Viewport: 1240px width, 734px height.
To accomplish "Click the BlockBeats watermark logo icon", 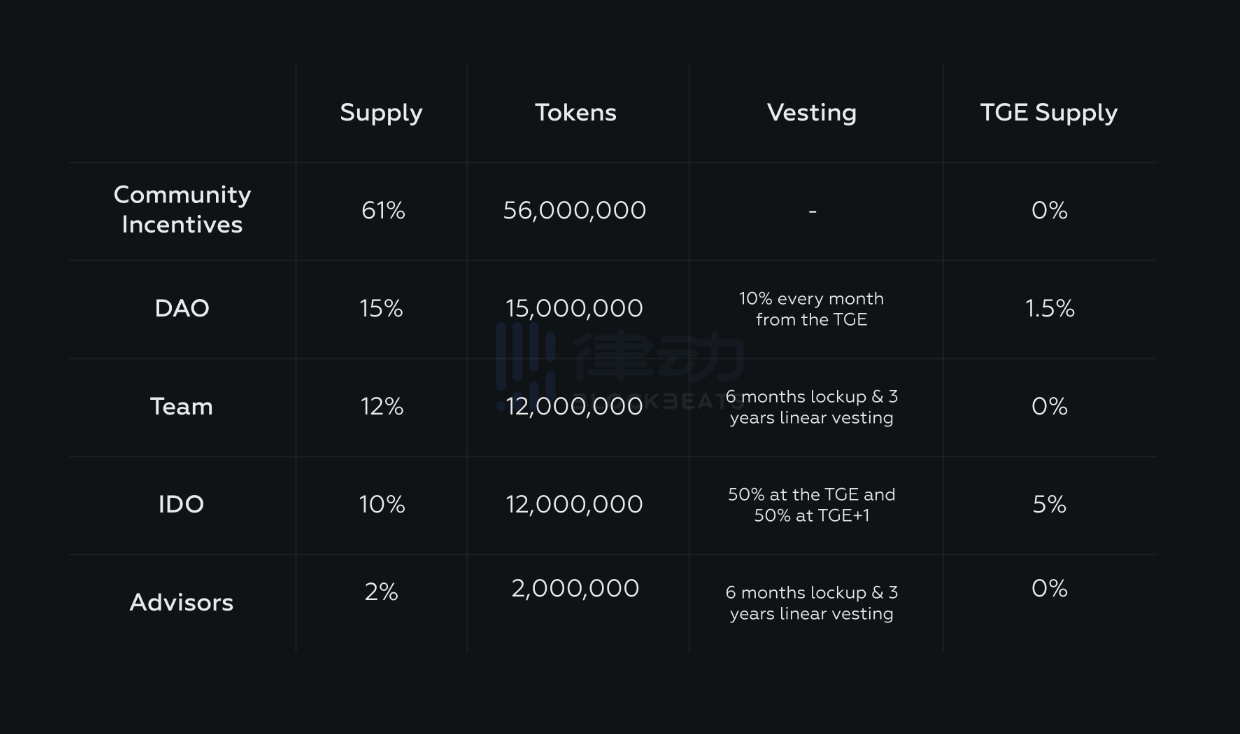I will (526, 358).
